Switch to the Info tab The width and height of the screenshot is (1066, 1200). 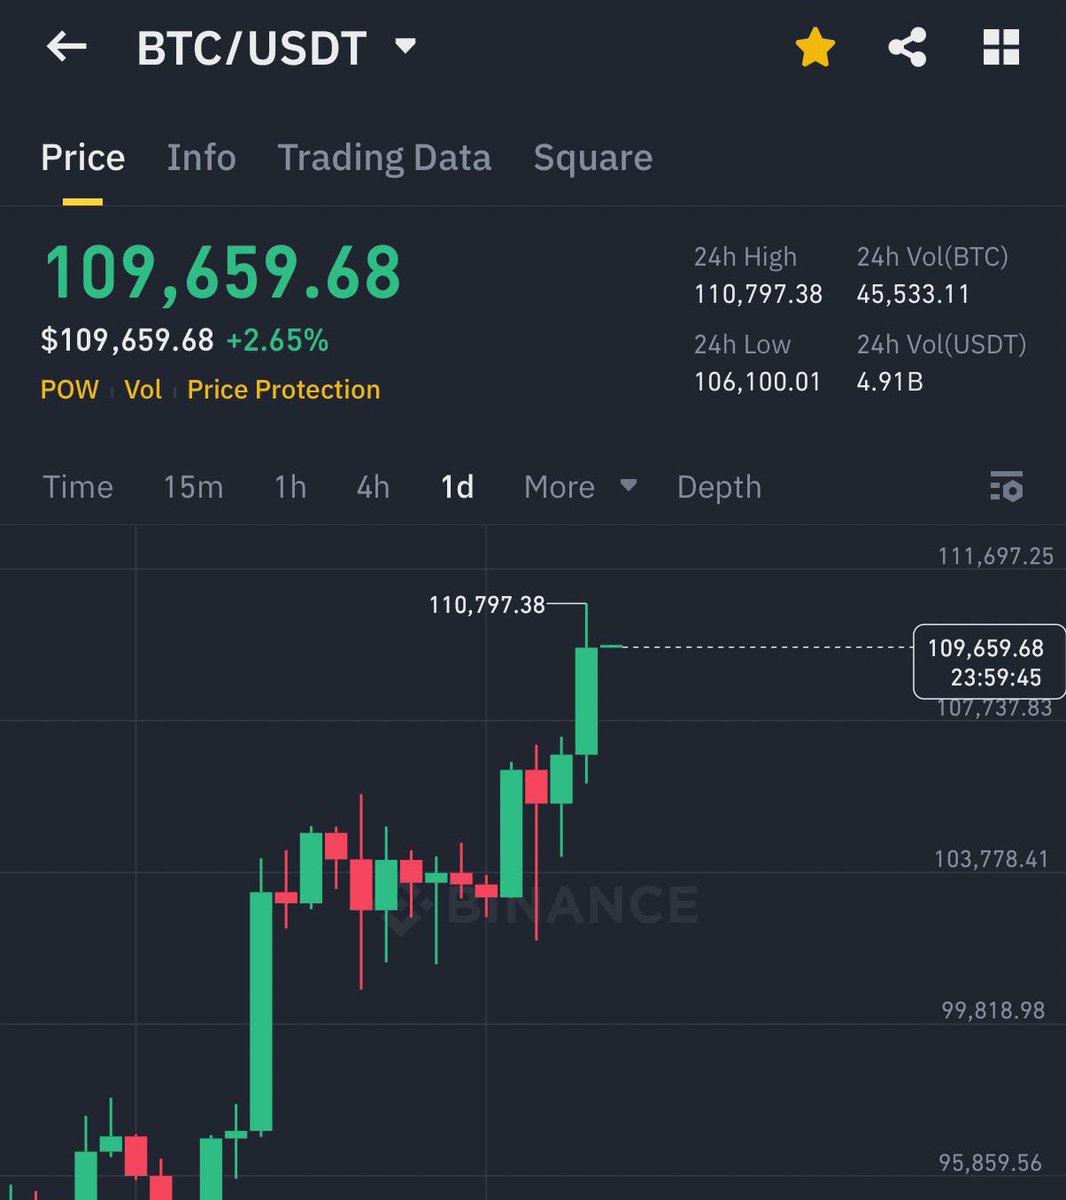[x=201, y=158]
